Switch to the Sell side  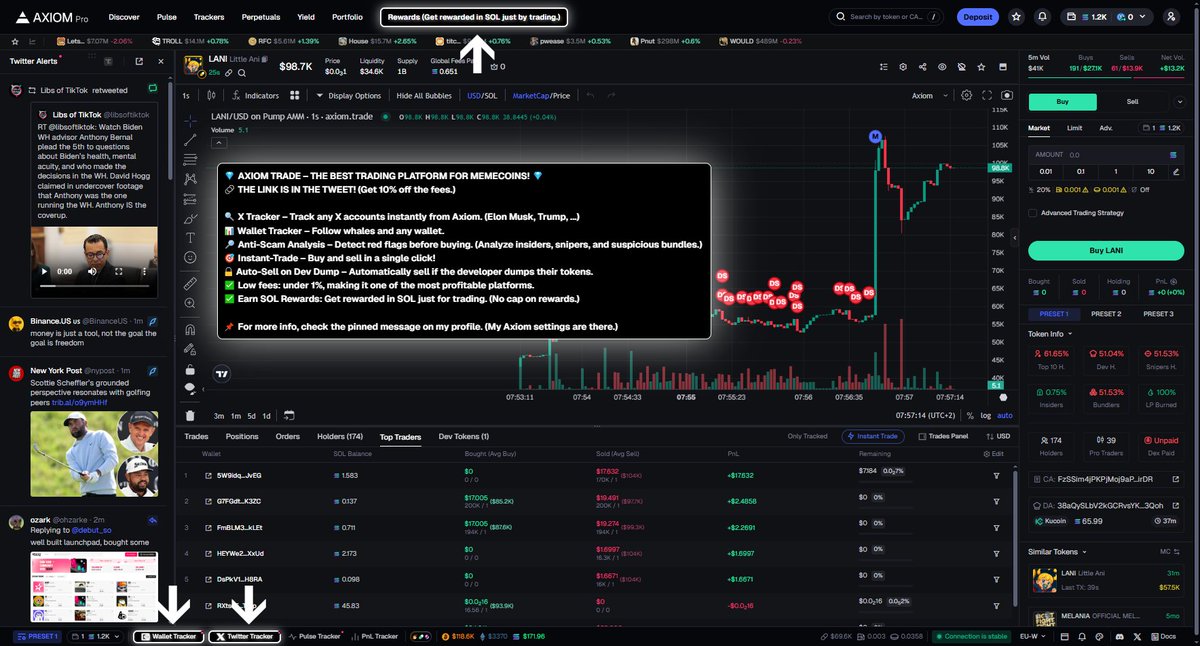point(1132,101)
